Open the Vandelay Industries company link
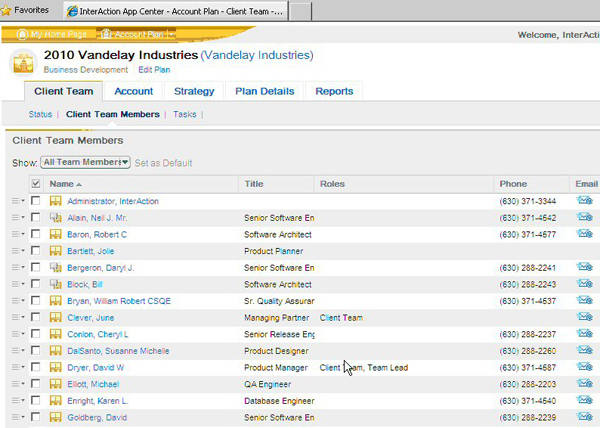This screenshot has width=600, height=428. (x=257, y=55)
